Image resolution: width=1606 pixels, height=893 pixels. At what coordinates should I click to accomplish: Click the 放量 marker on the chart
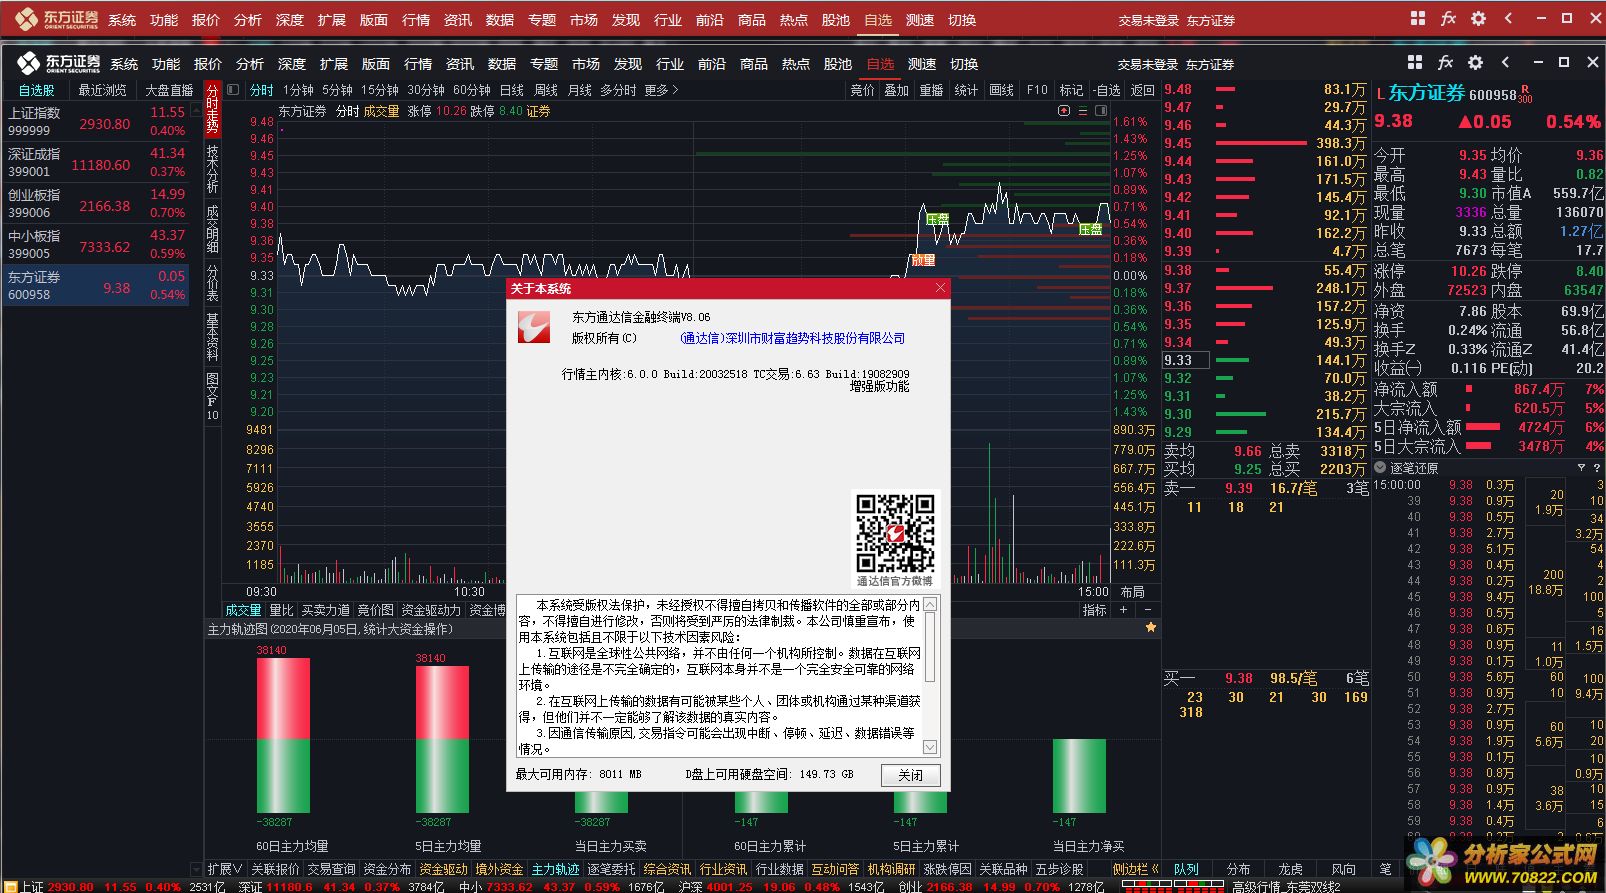(x=923, y=260)
